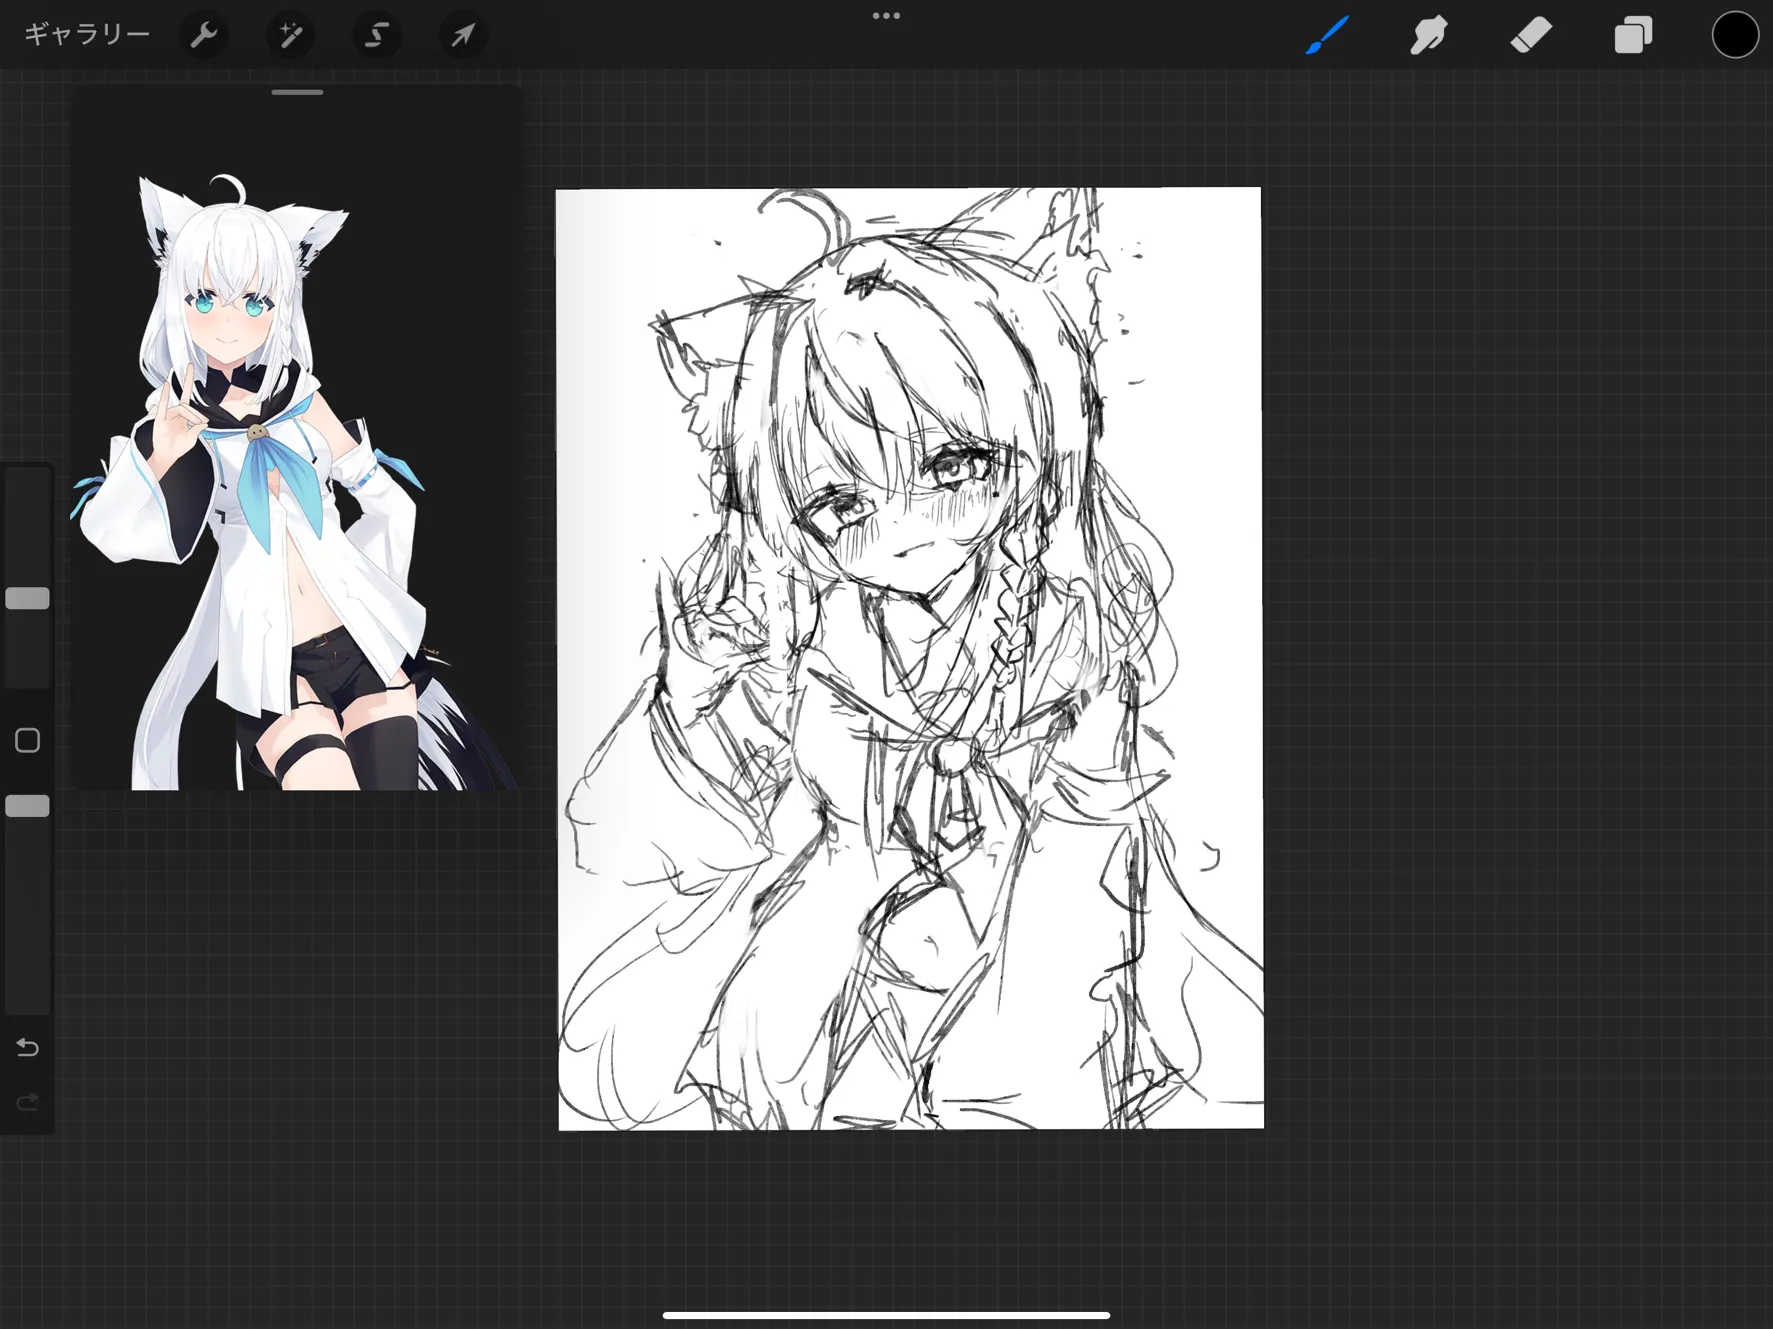Redo the last undone stroke
Screen dimensions: 1773x1329
point(28,1102)
